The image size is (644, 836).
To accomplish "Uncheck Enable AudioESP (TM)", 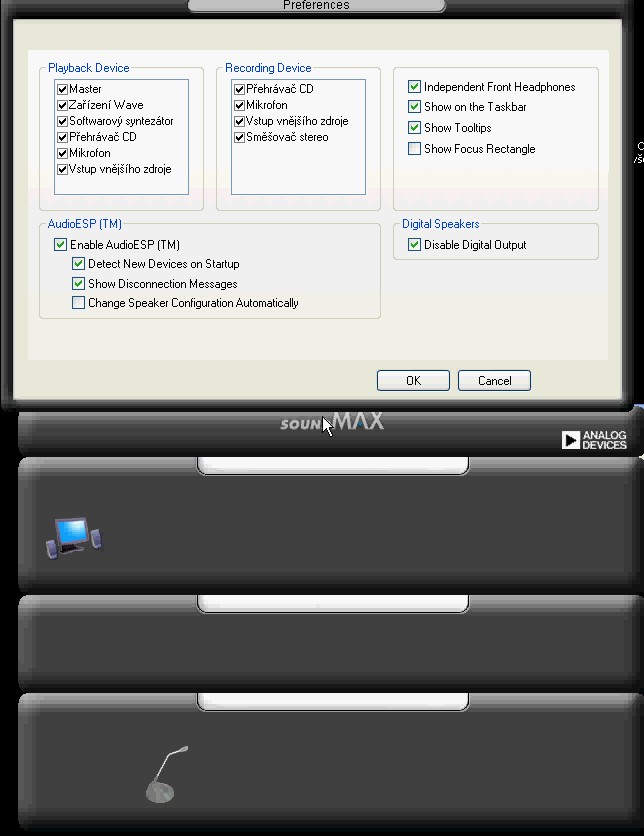I will (60, 245).
